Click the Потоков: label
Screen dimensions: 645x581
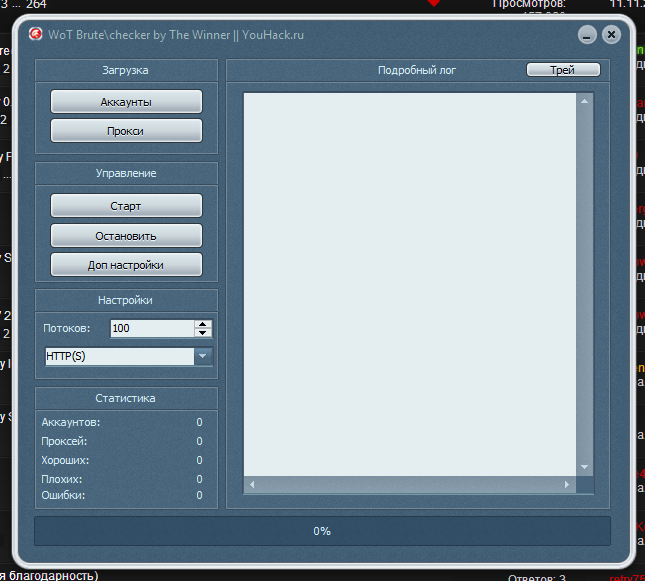[x=67, y=328]
